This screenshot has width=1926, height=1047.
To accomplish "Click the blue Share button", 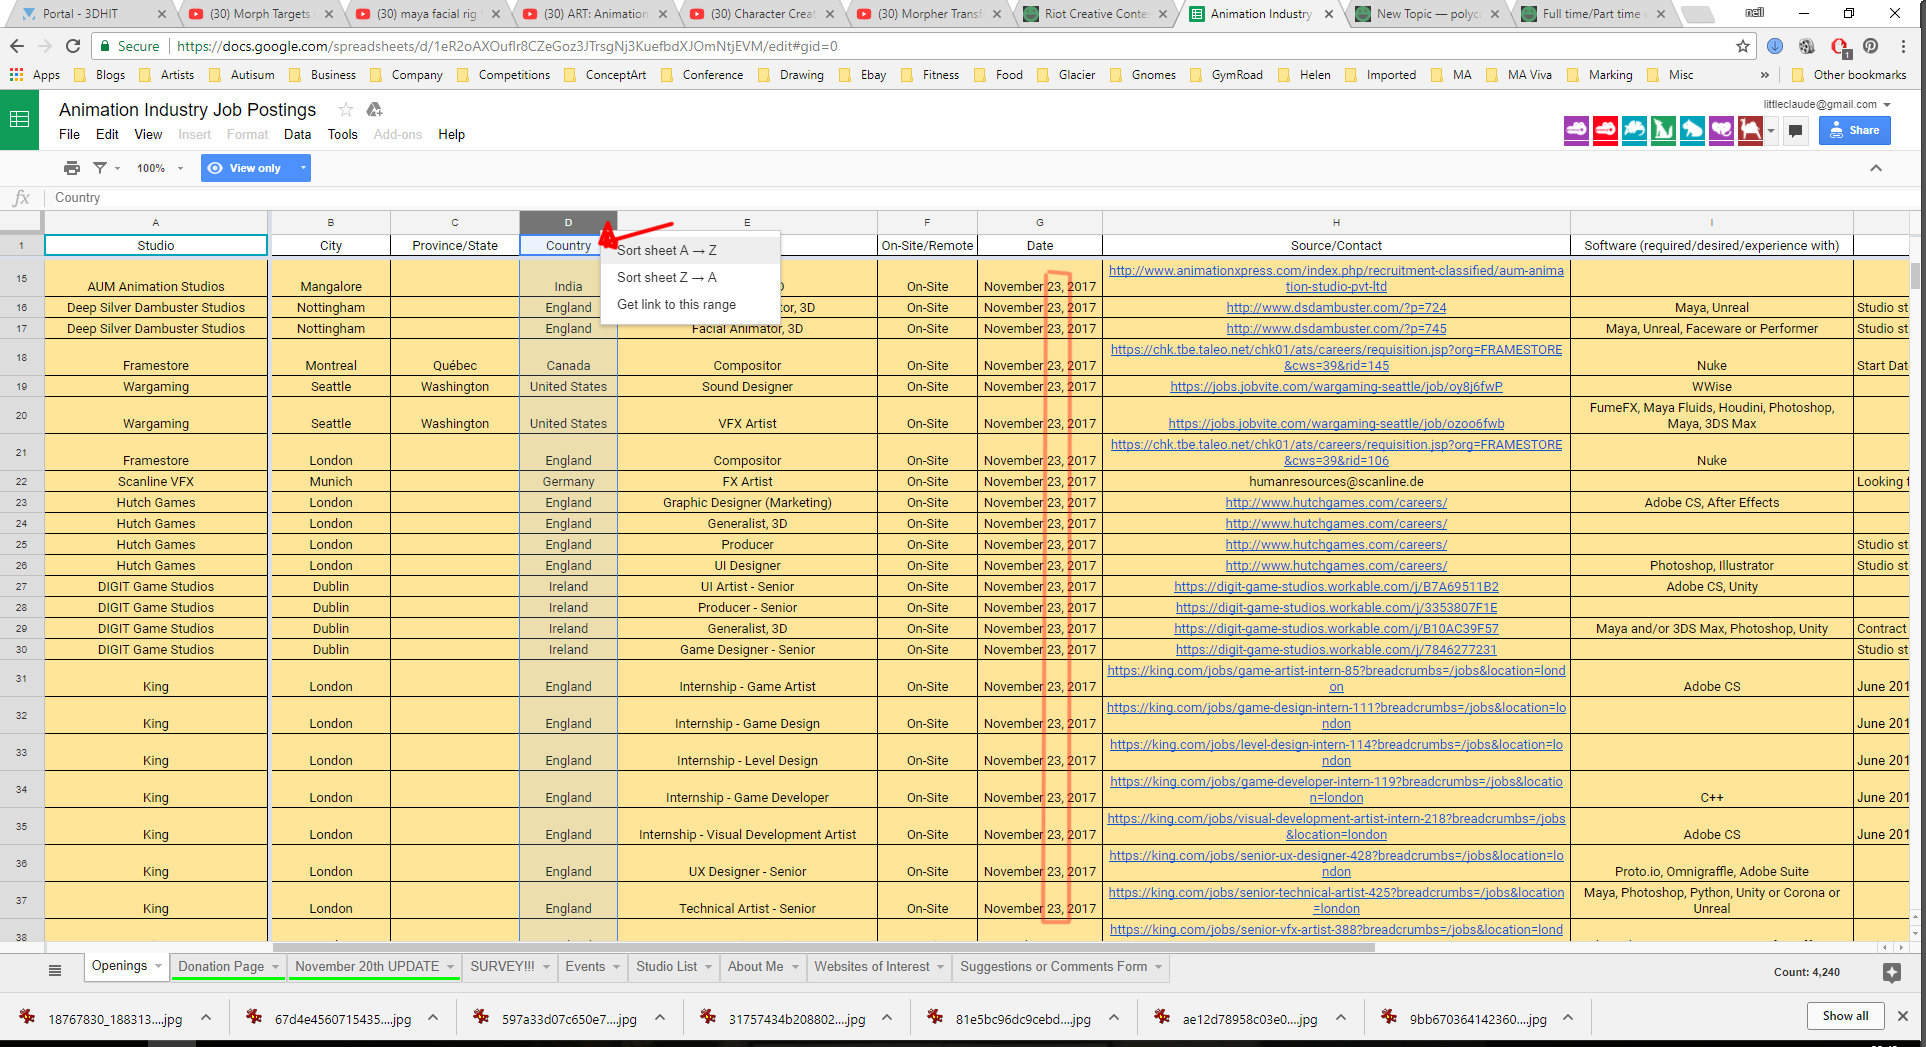I will click(x=1854, y=130).
